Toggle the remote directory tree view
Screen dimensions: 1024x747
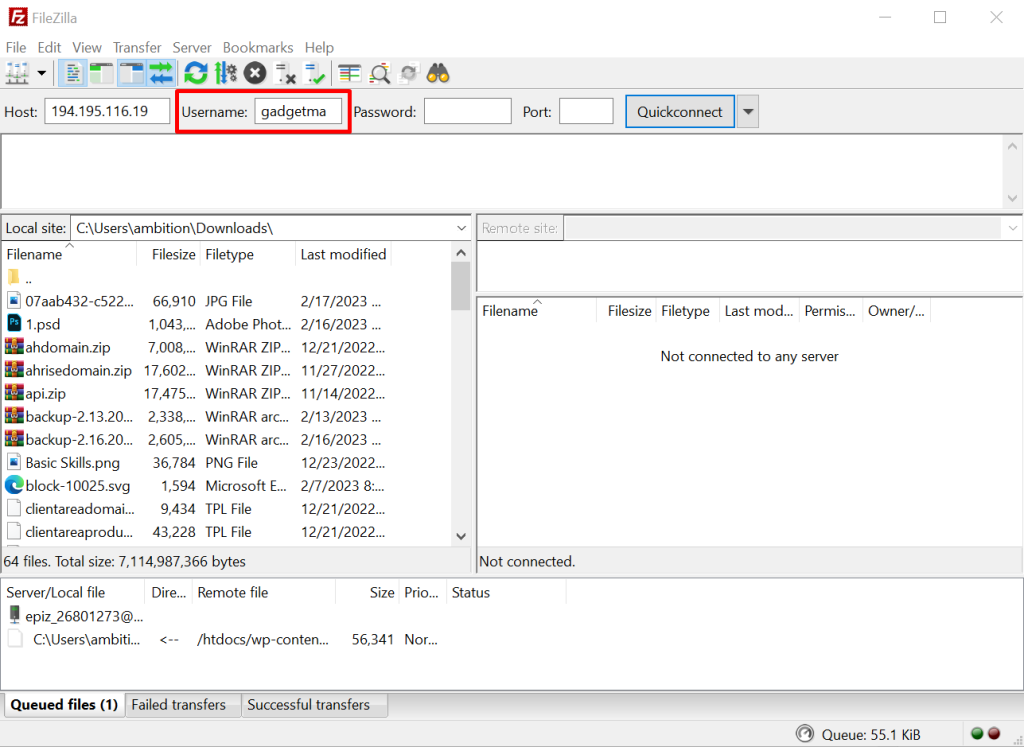click(131, 73)
